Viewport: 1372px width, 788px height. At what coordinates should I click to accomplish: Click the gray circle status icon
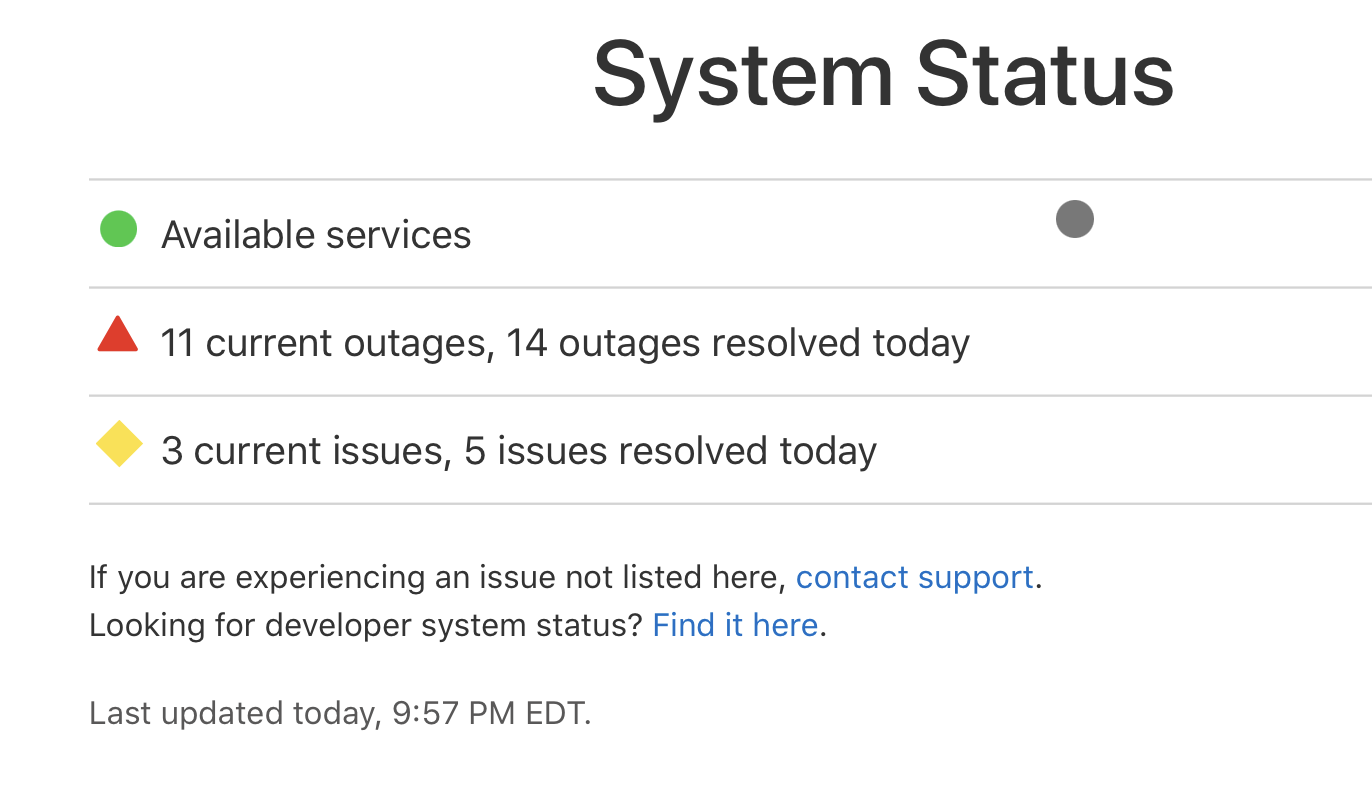(x=1075, y=219)
